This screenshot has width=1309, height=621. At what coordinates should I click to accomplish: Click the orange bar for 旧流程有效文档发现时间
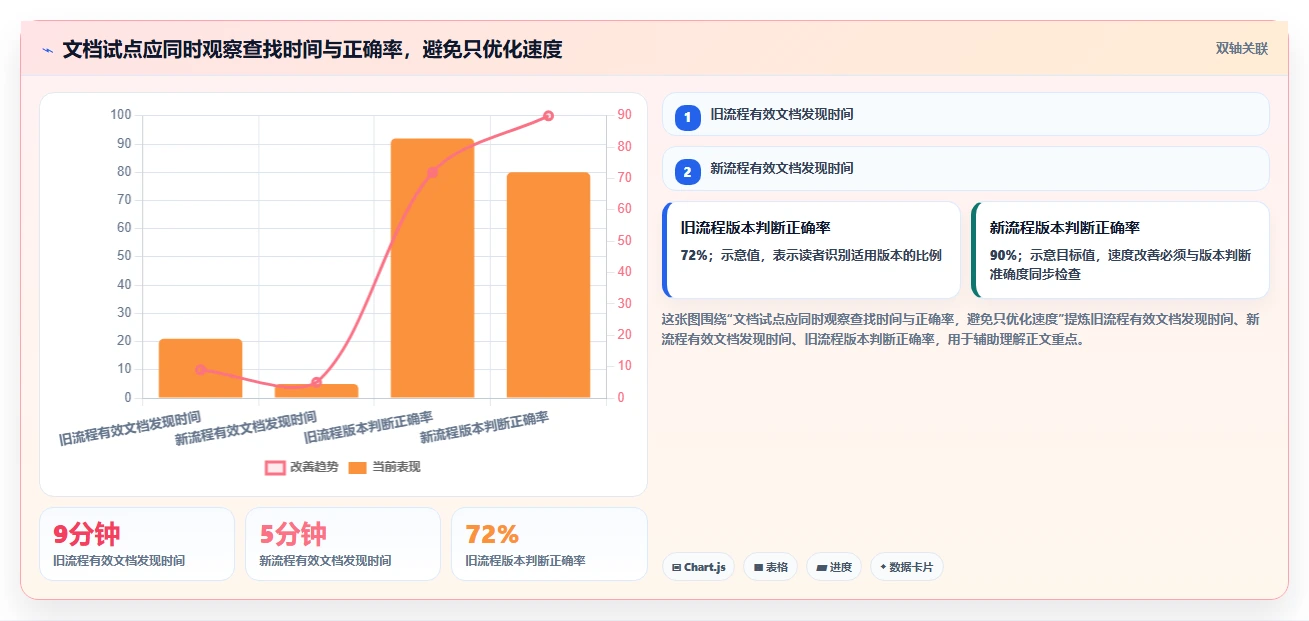tap(200, 368)
